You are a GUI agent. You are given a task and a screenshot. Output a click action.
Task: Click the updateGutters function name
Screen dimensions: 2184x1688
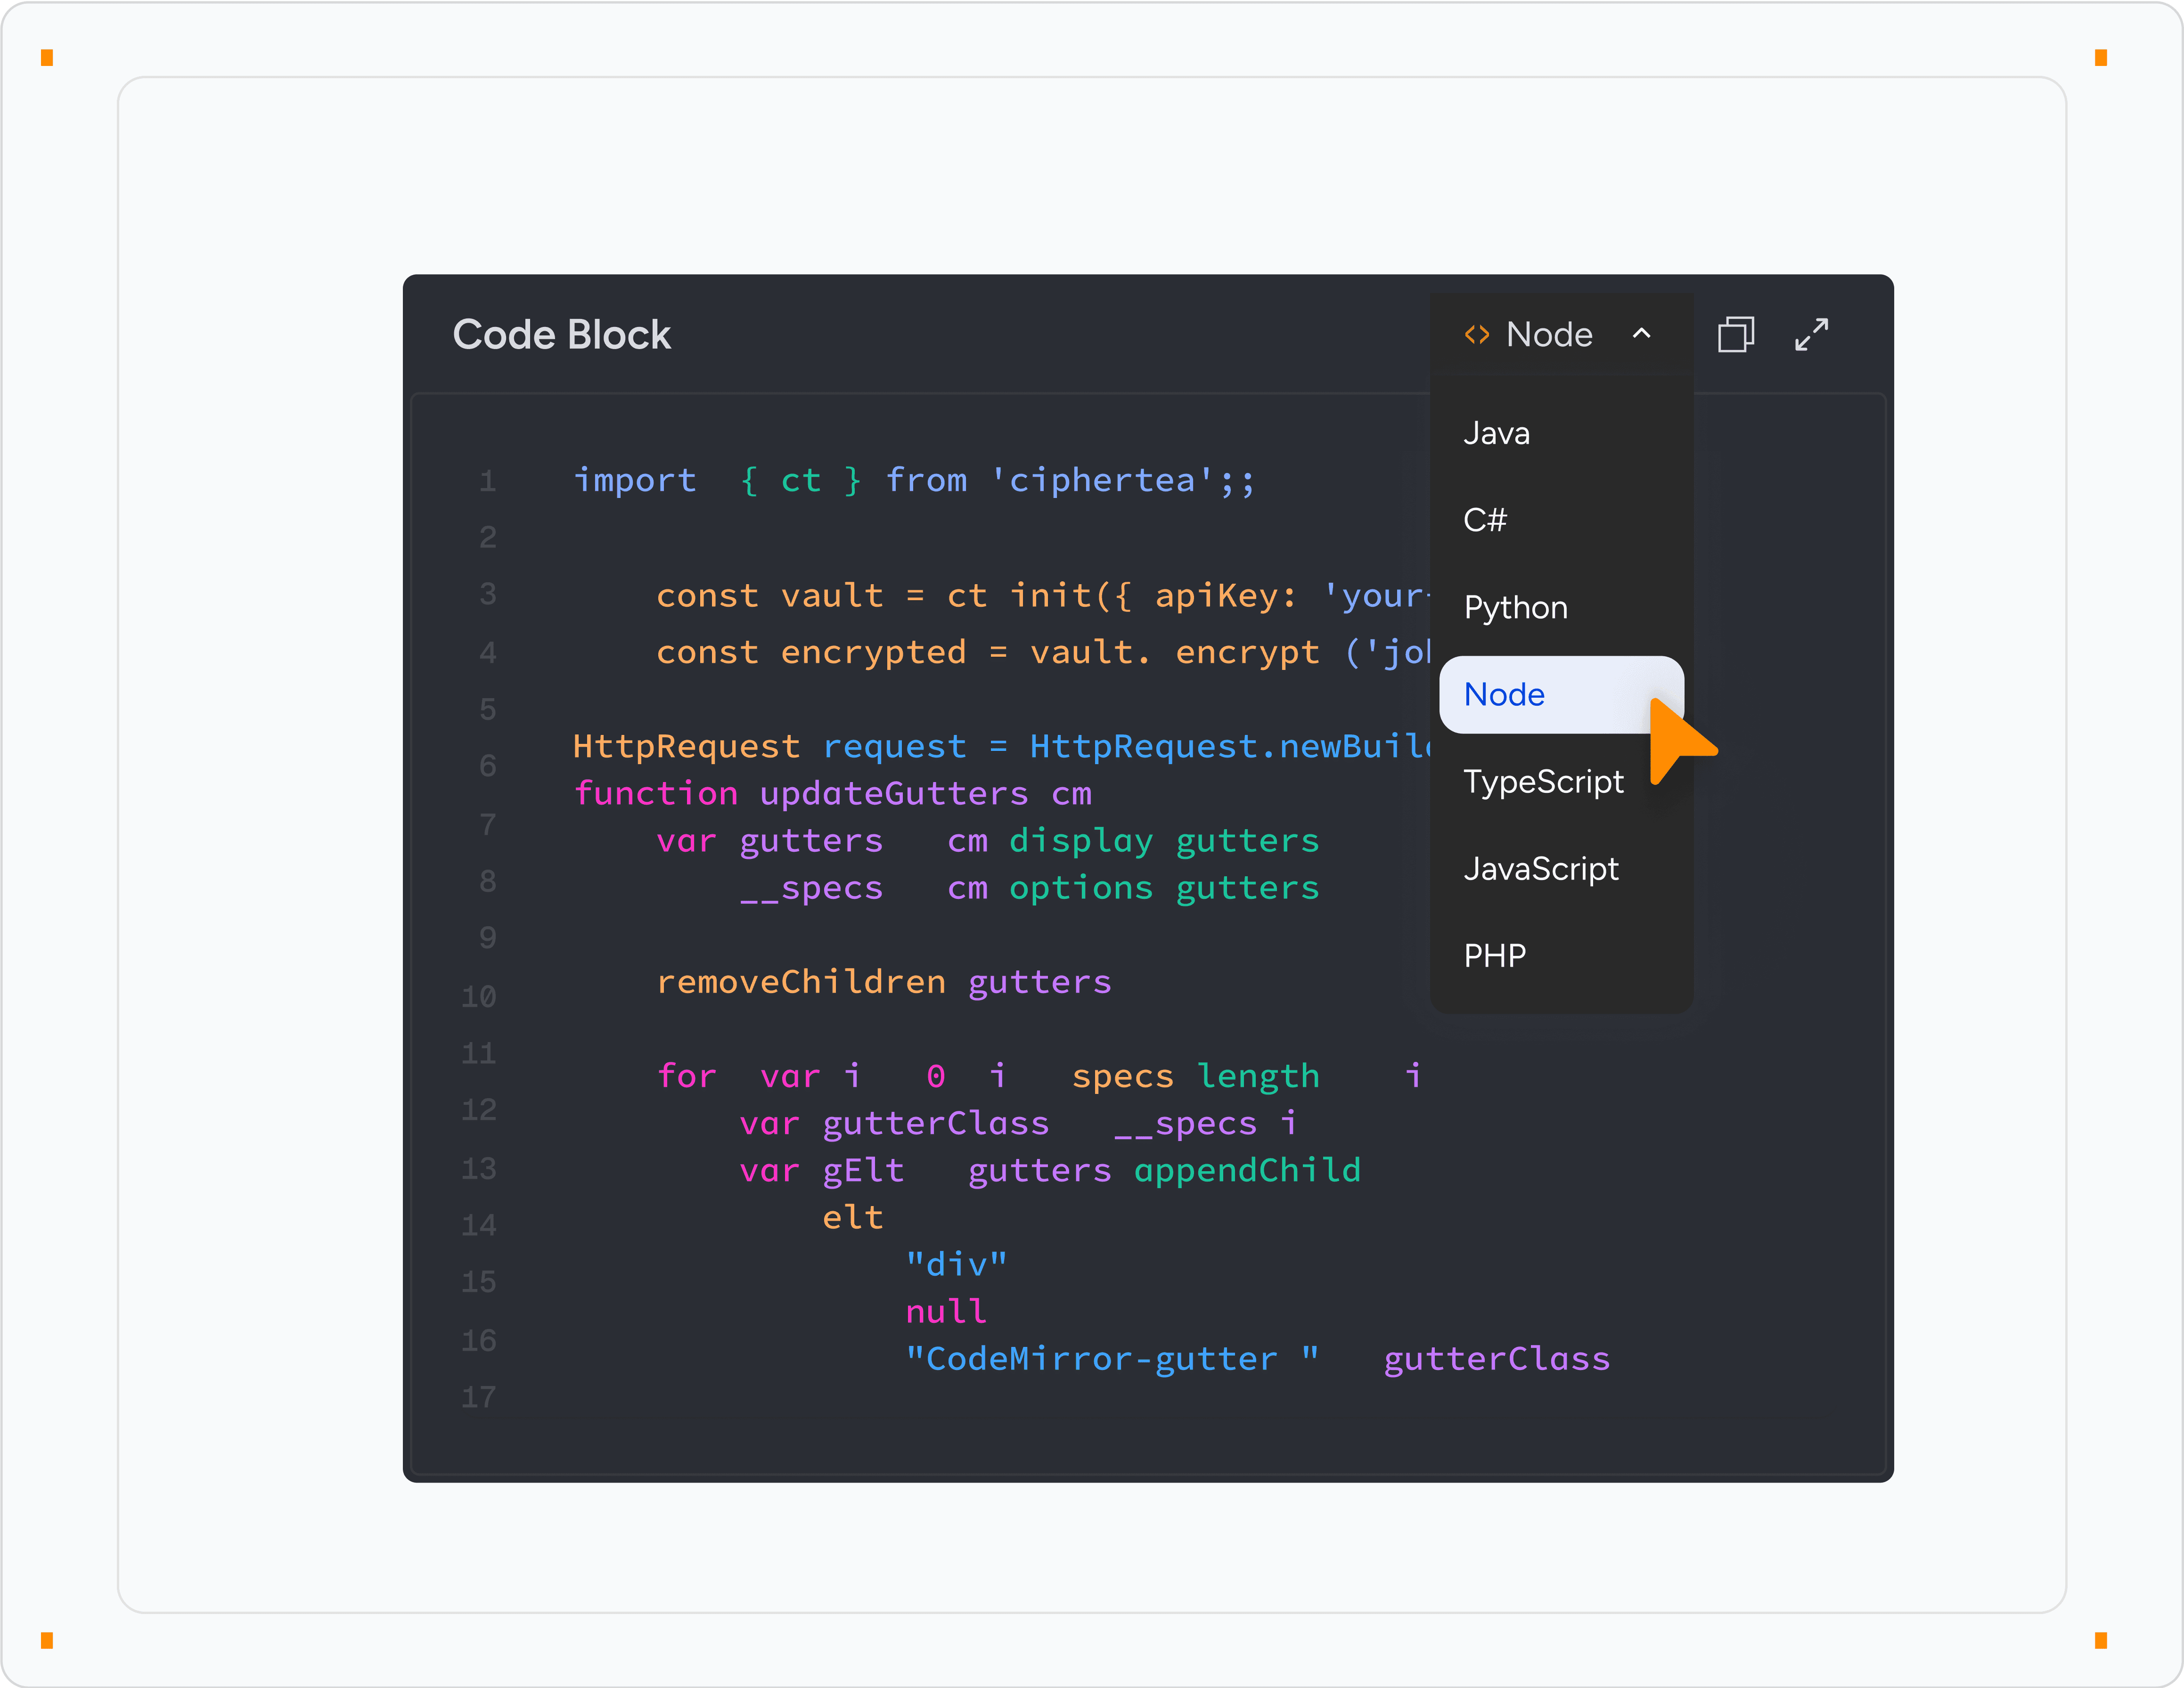(x=893, y=793)
